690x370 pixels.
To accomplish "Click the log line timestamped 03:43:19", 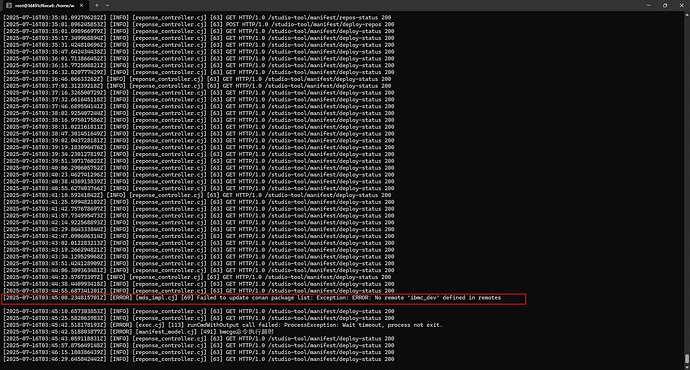I will 198,250.
